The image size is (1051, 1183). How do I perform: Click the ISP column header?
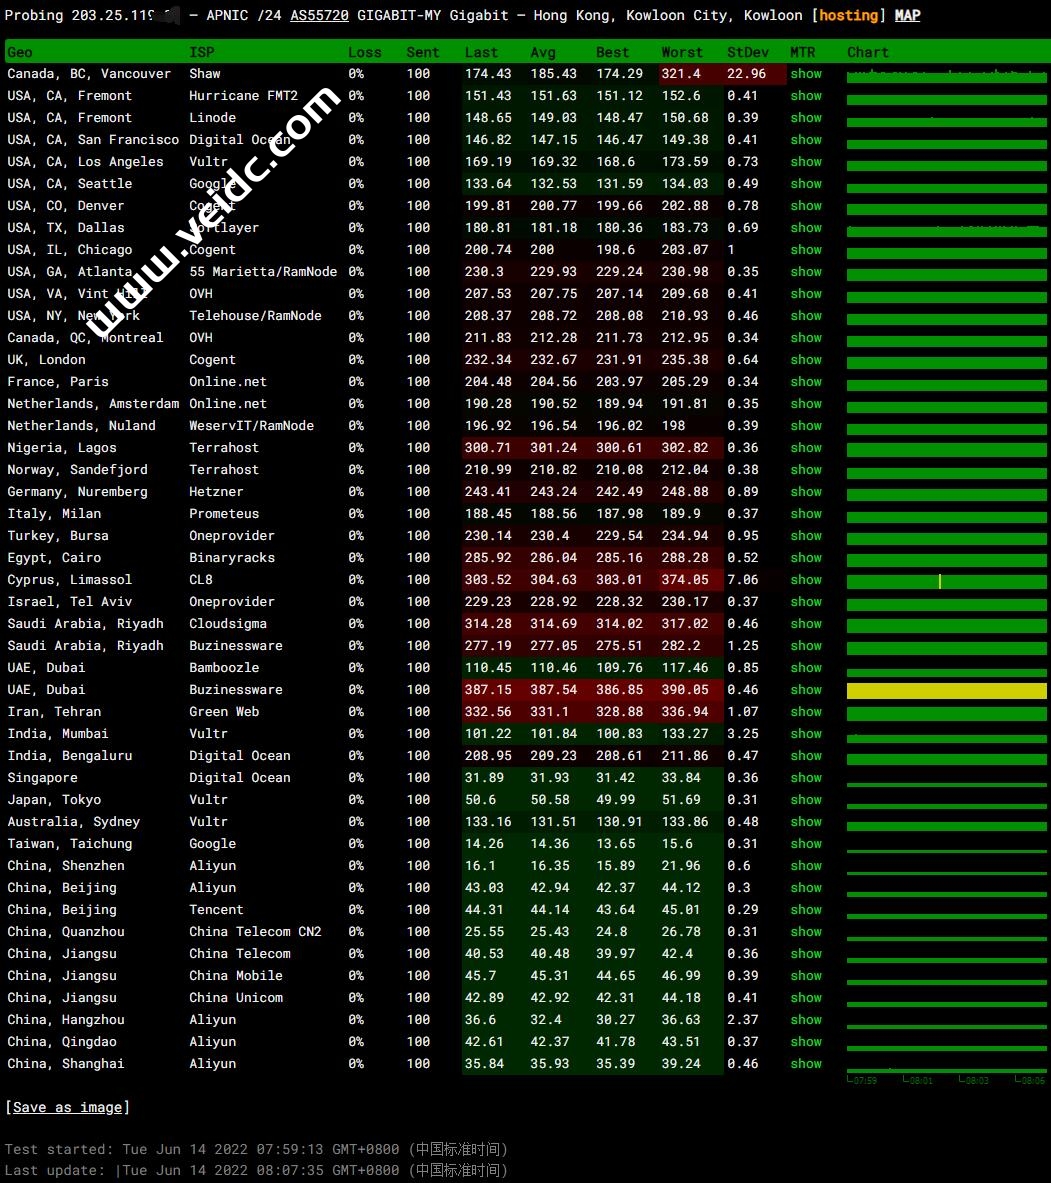click(x=201, y=52)
